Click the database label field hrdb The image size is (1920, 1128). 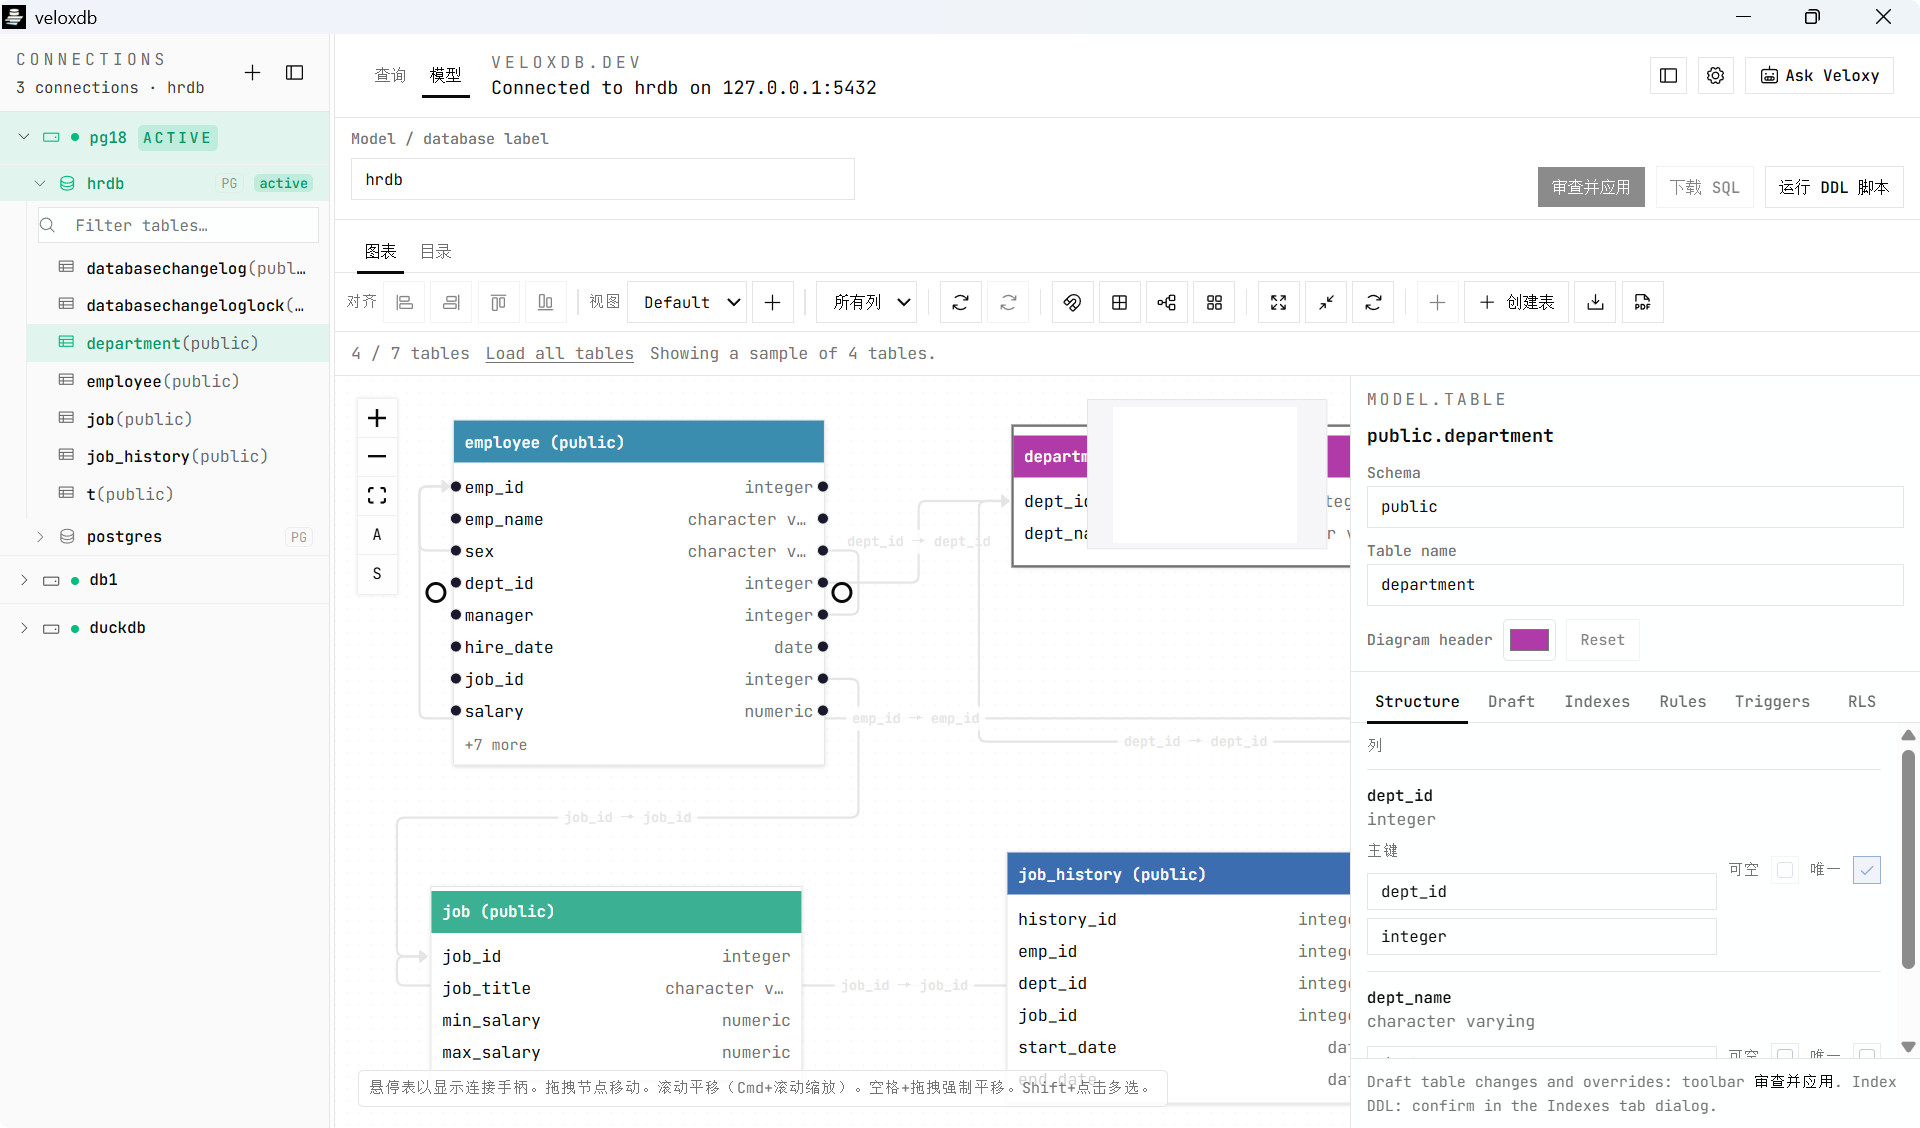[x=603, y=180]
